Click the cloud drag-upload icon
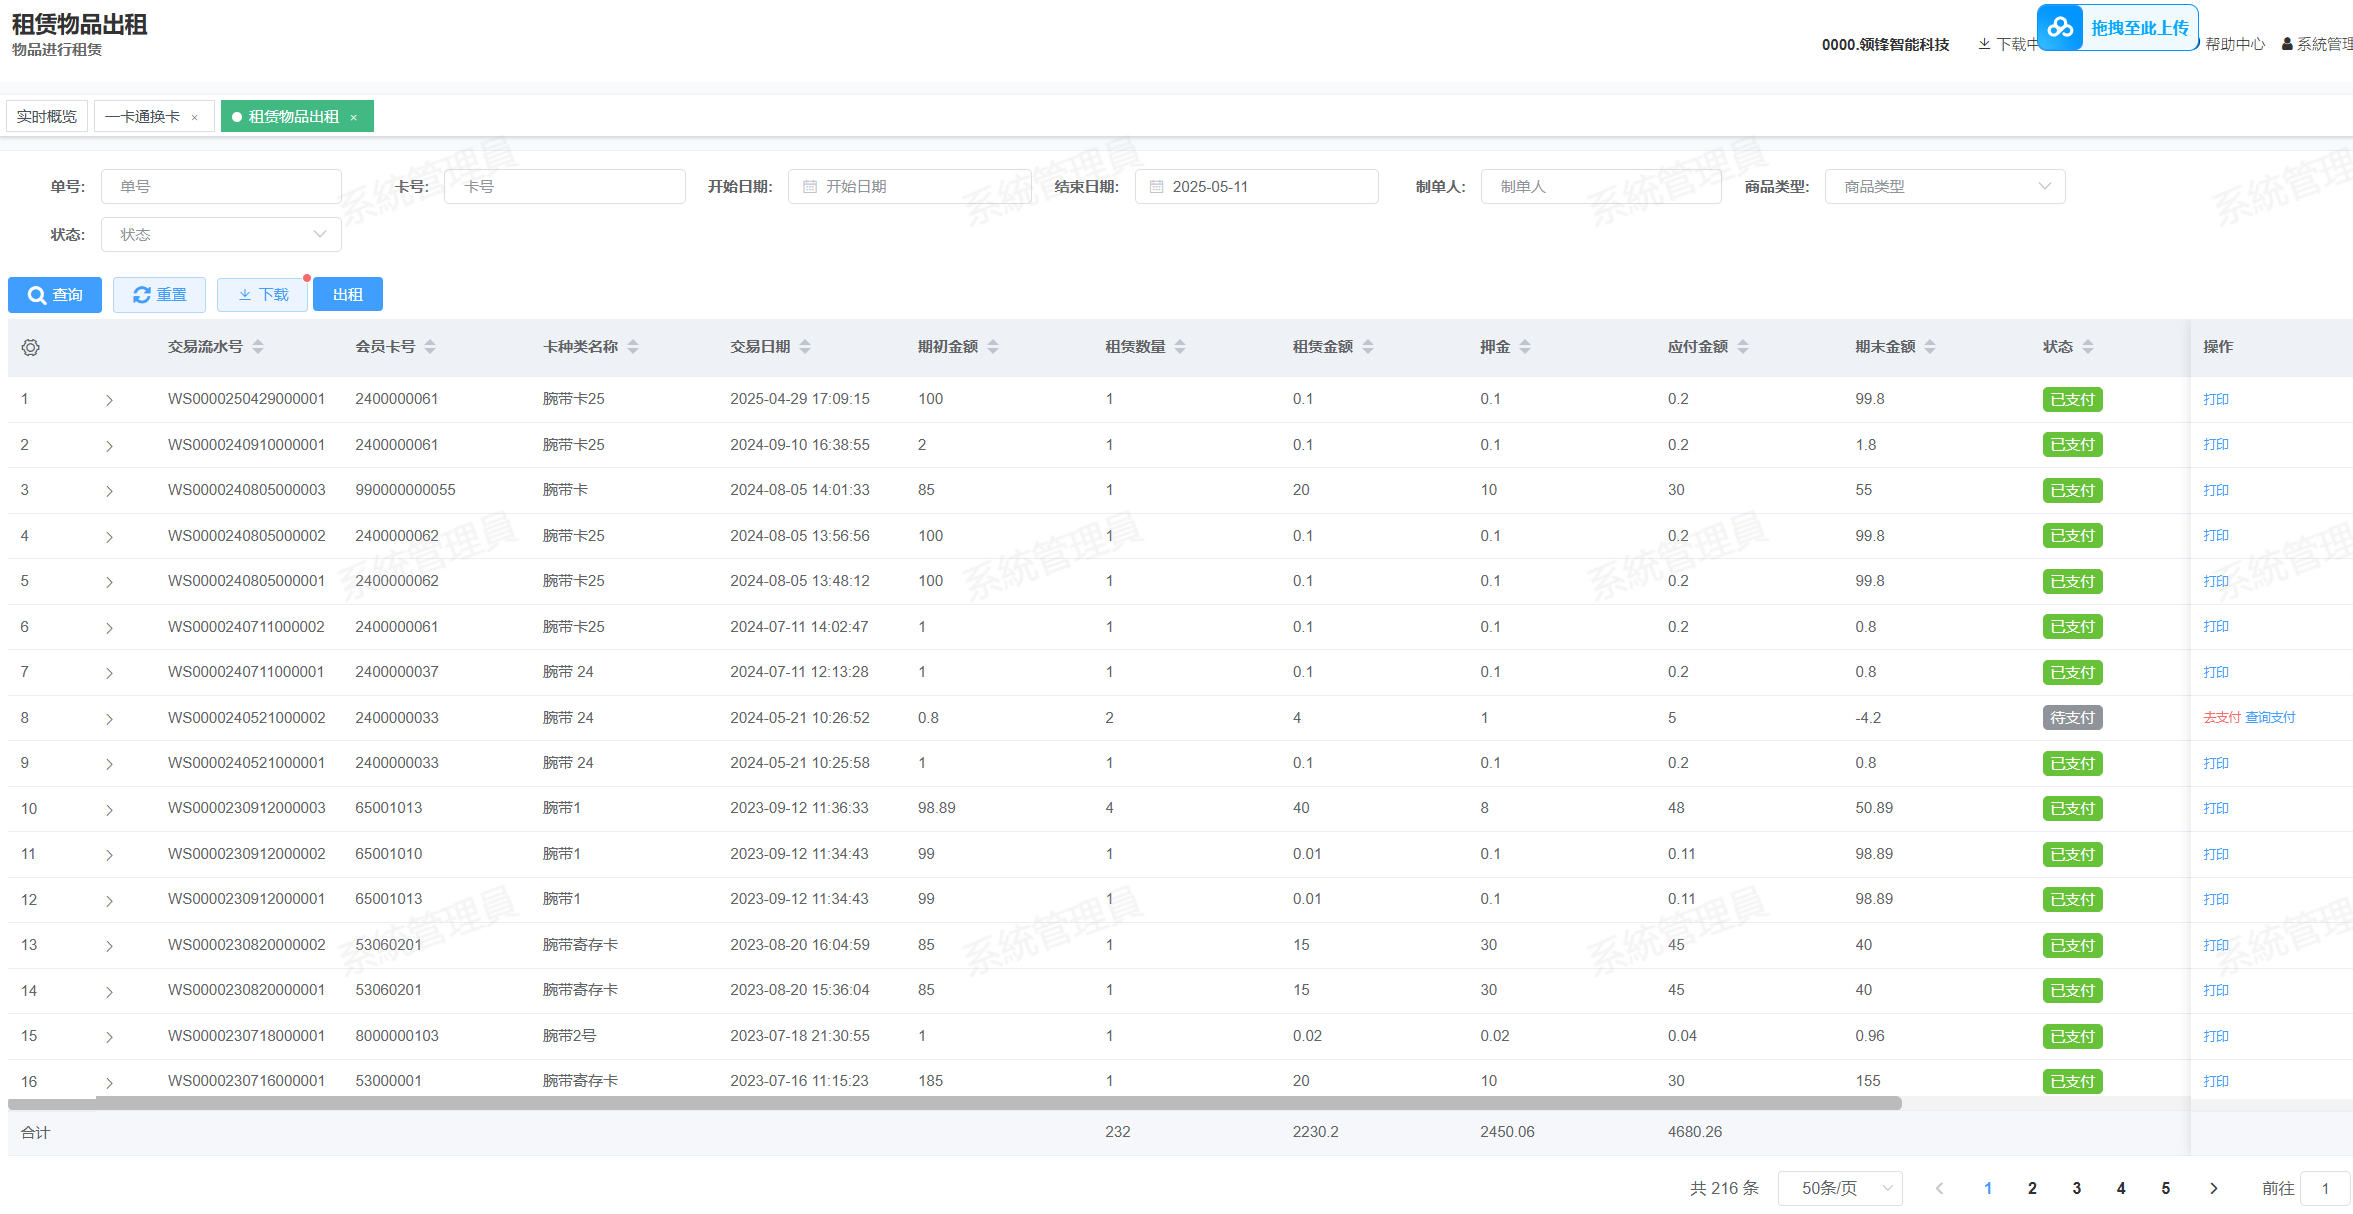The width and height of the screenshot is (2353, 1214). (2060, 28)
